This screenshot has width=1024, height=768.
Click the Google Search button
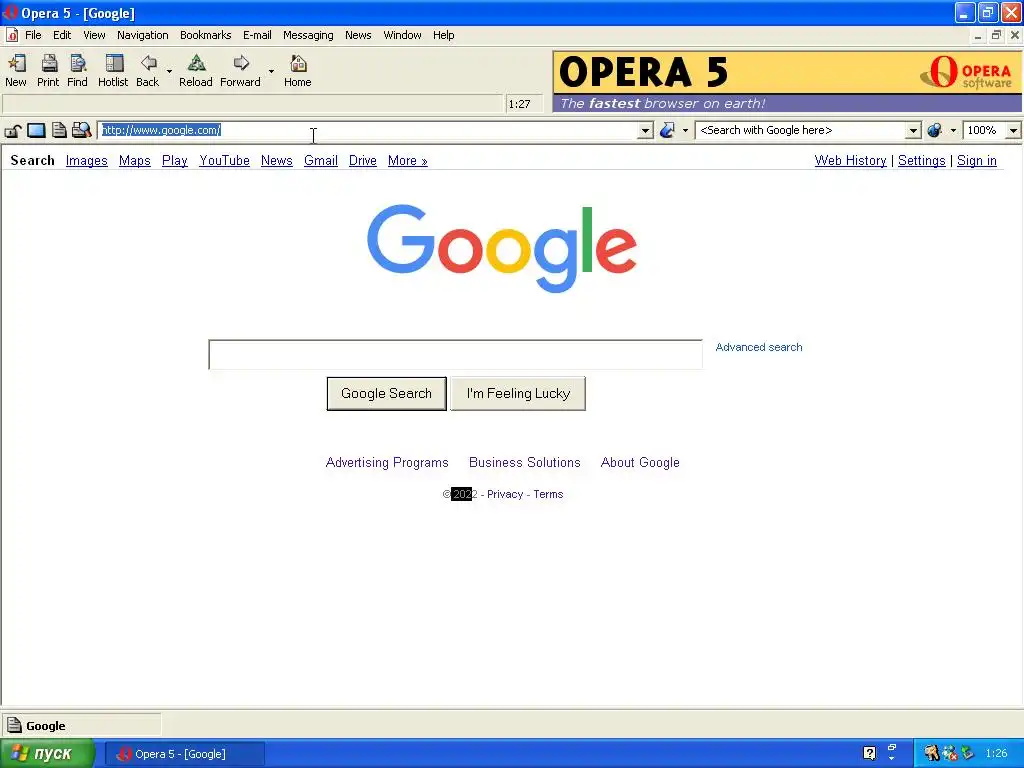click(387, 393)
